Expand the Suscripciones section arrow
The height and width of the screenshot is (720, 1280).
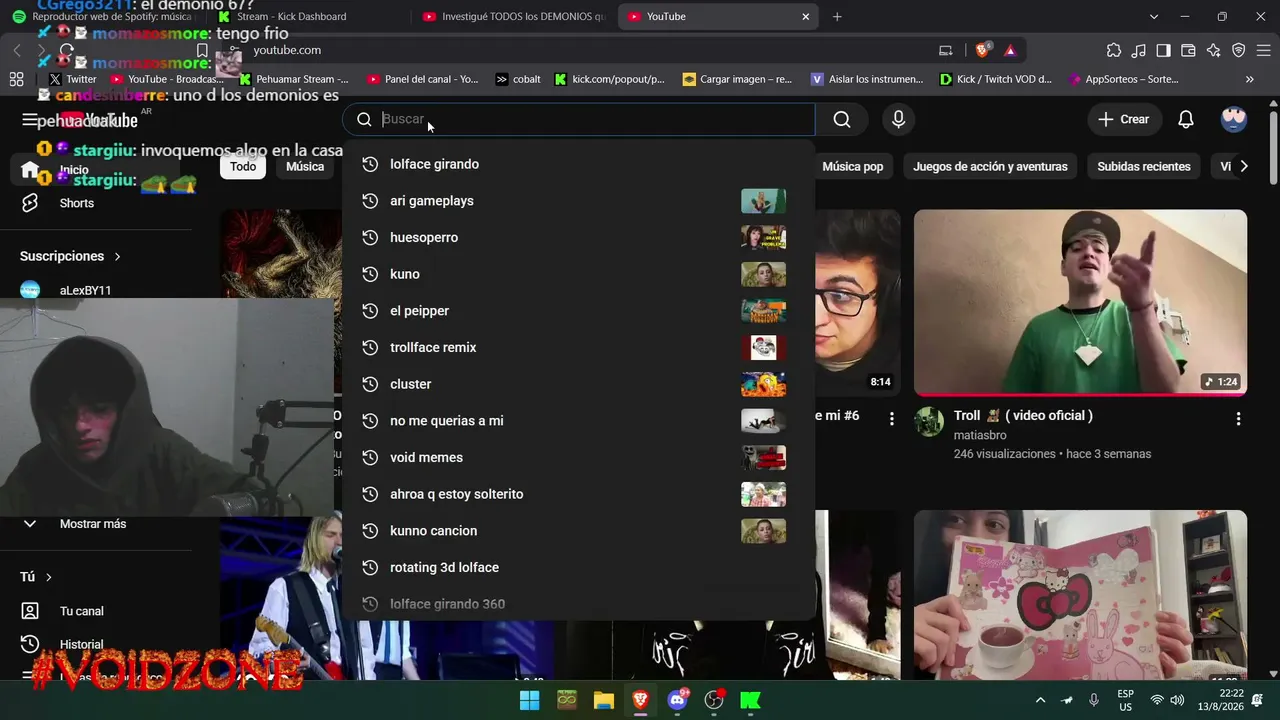117,257
